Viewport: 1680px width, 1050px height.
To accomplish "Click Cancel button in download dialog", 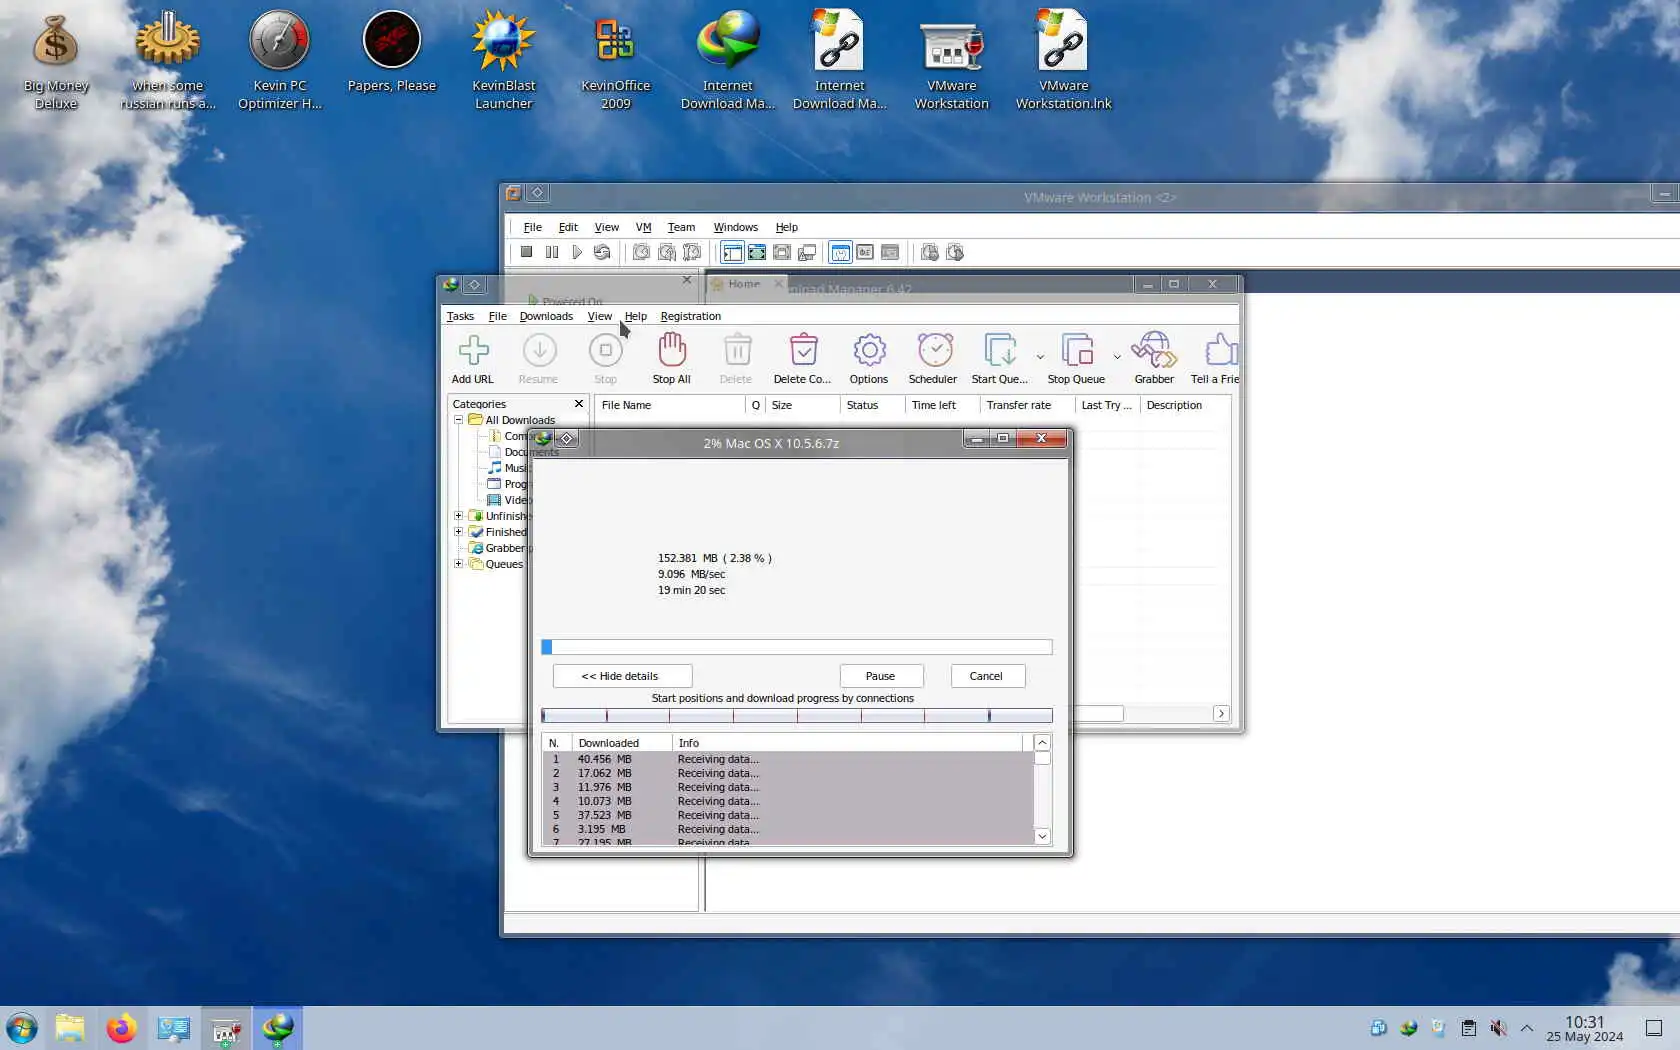I will coord(986,676).
